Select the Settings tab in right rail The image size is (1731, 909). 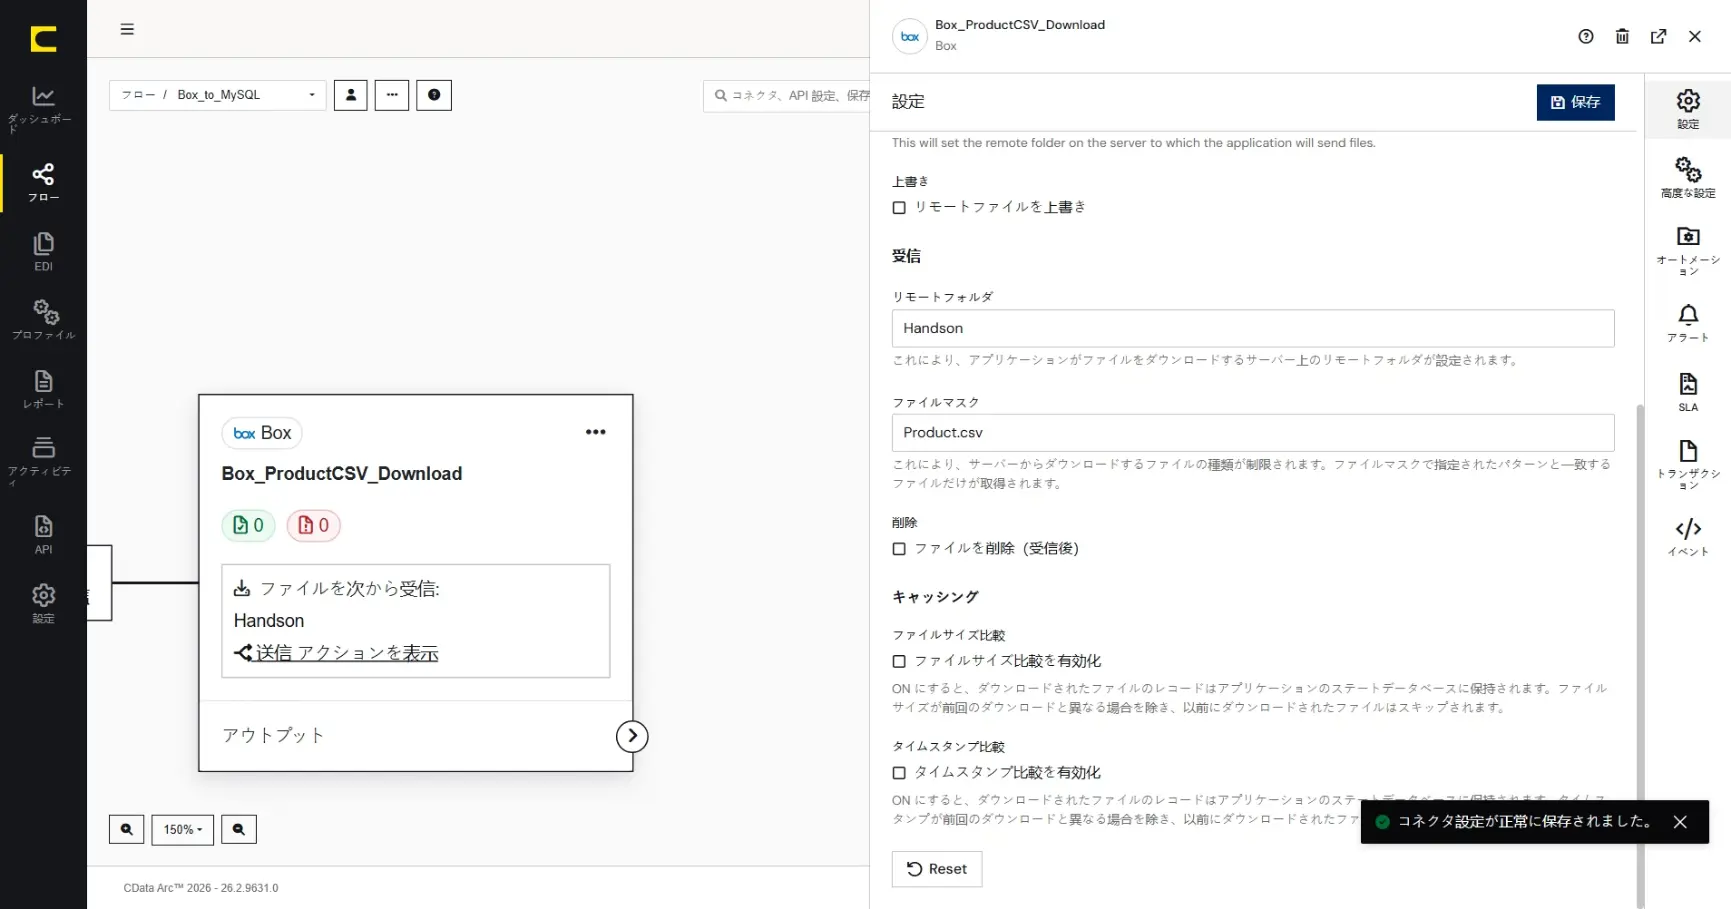click(1688, 109)
